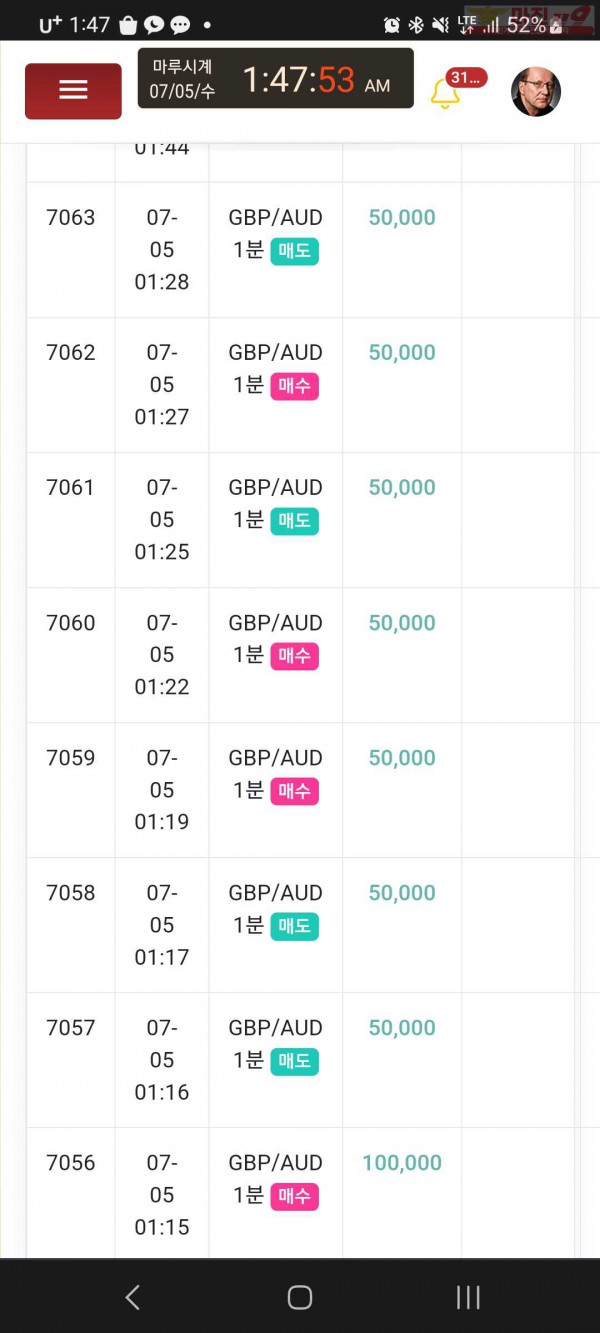
Task: Tap the red notification count badge
Action: [x=465, y=77]
